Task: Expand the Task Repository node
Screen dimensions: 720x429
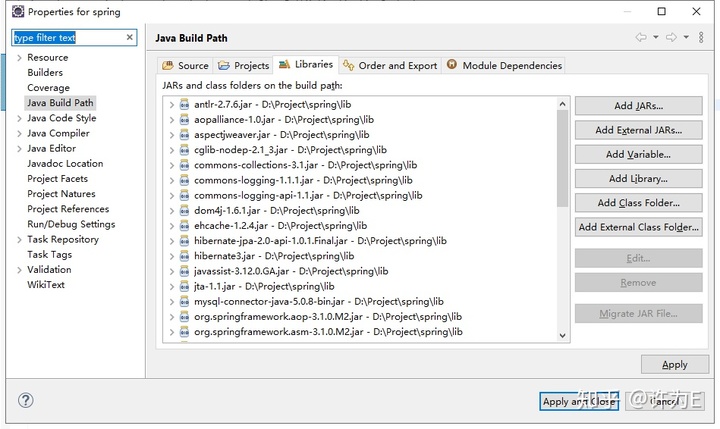Action: [x=19, y=240]
